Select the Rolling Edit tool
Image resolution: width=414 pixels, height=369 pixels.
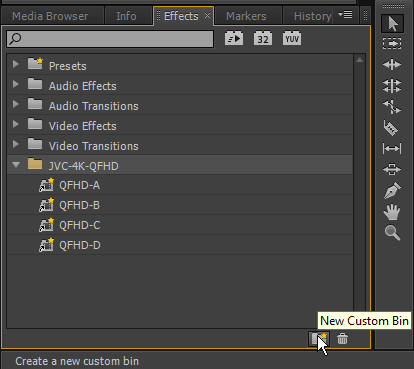[x=392, y=85]
